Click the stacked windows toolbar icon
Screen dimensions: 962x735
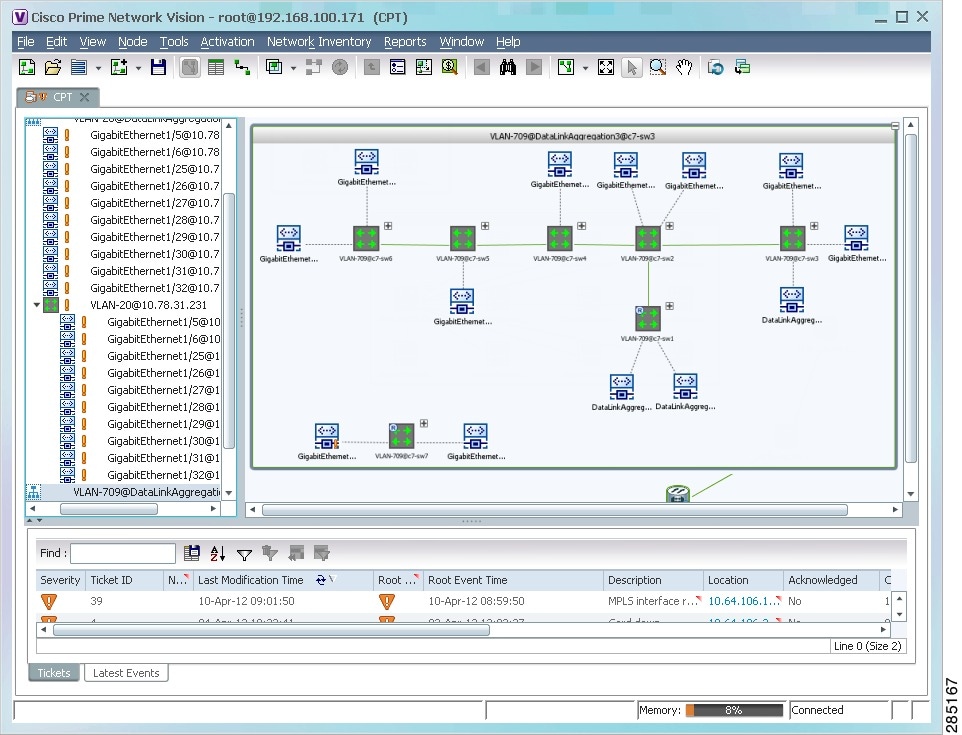[742, 67]
